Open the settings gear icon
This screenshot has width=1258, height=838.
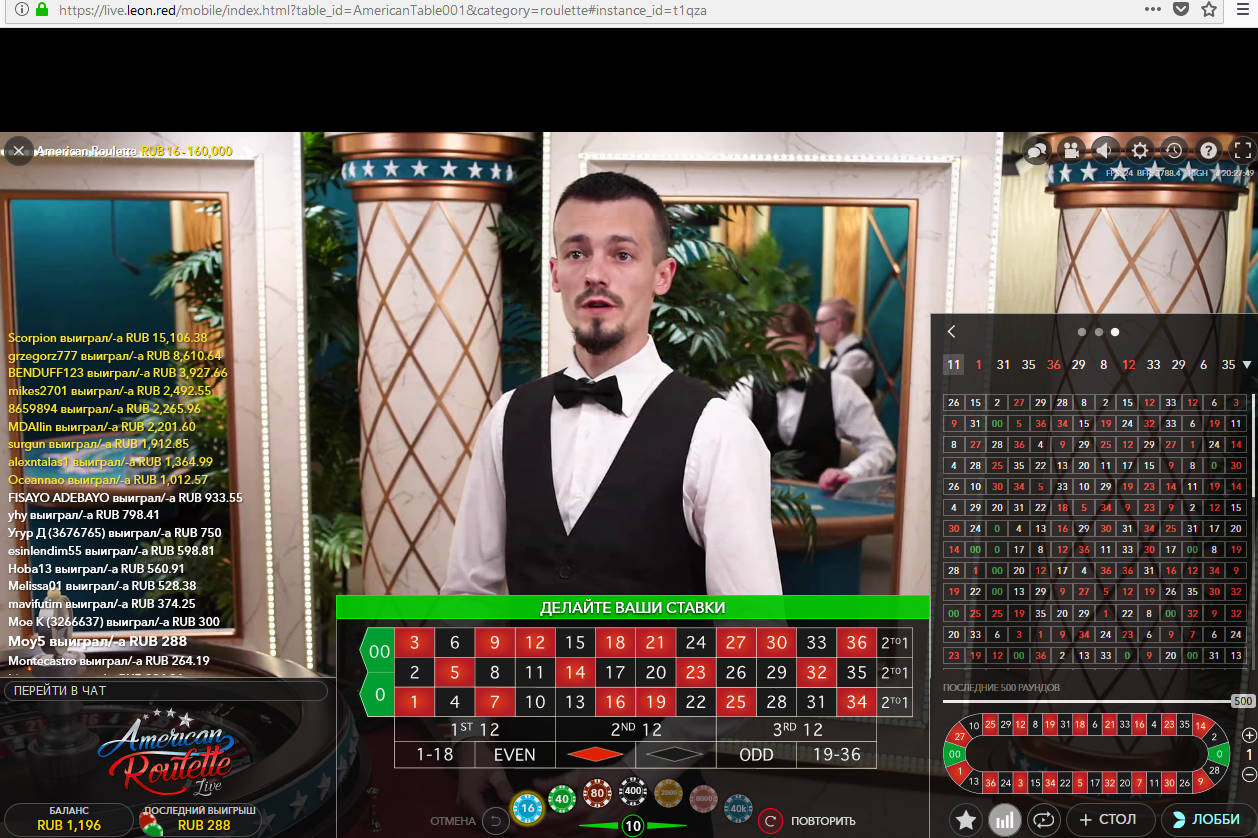point(1139,151)
